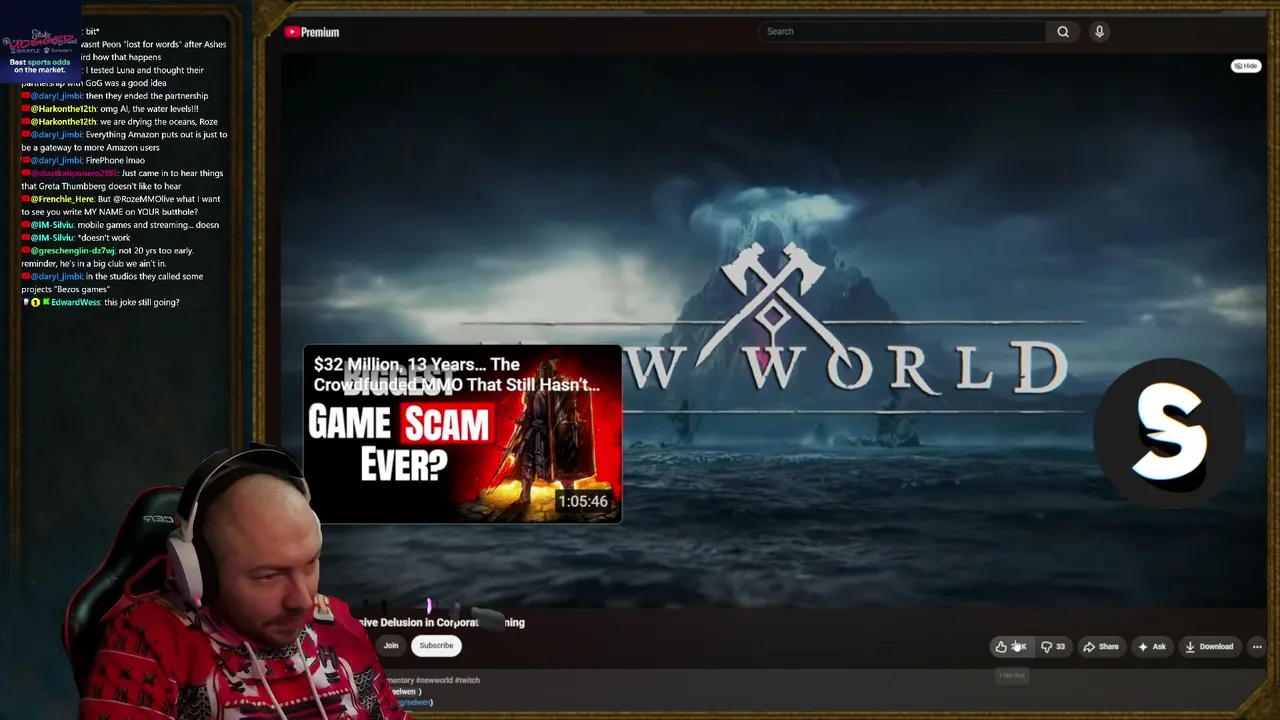Screen dimensions: 1280x720
Task: Click the magnifying glass search button
Action: (1063, 32)
